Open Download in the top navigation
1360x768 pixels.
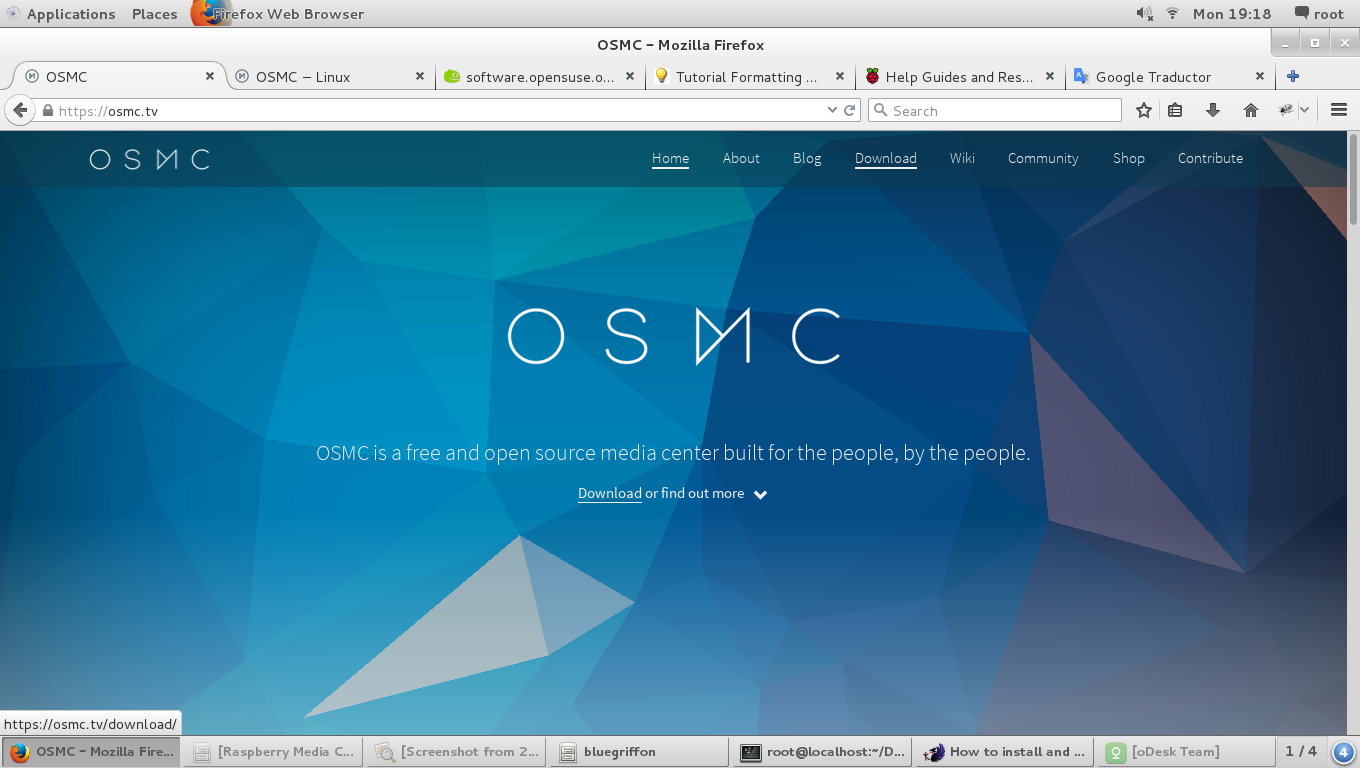click(886, 158)
